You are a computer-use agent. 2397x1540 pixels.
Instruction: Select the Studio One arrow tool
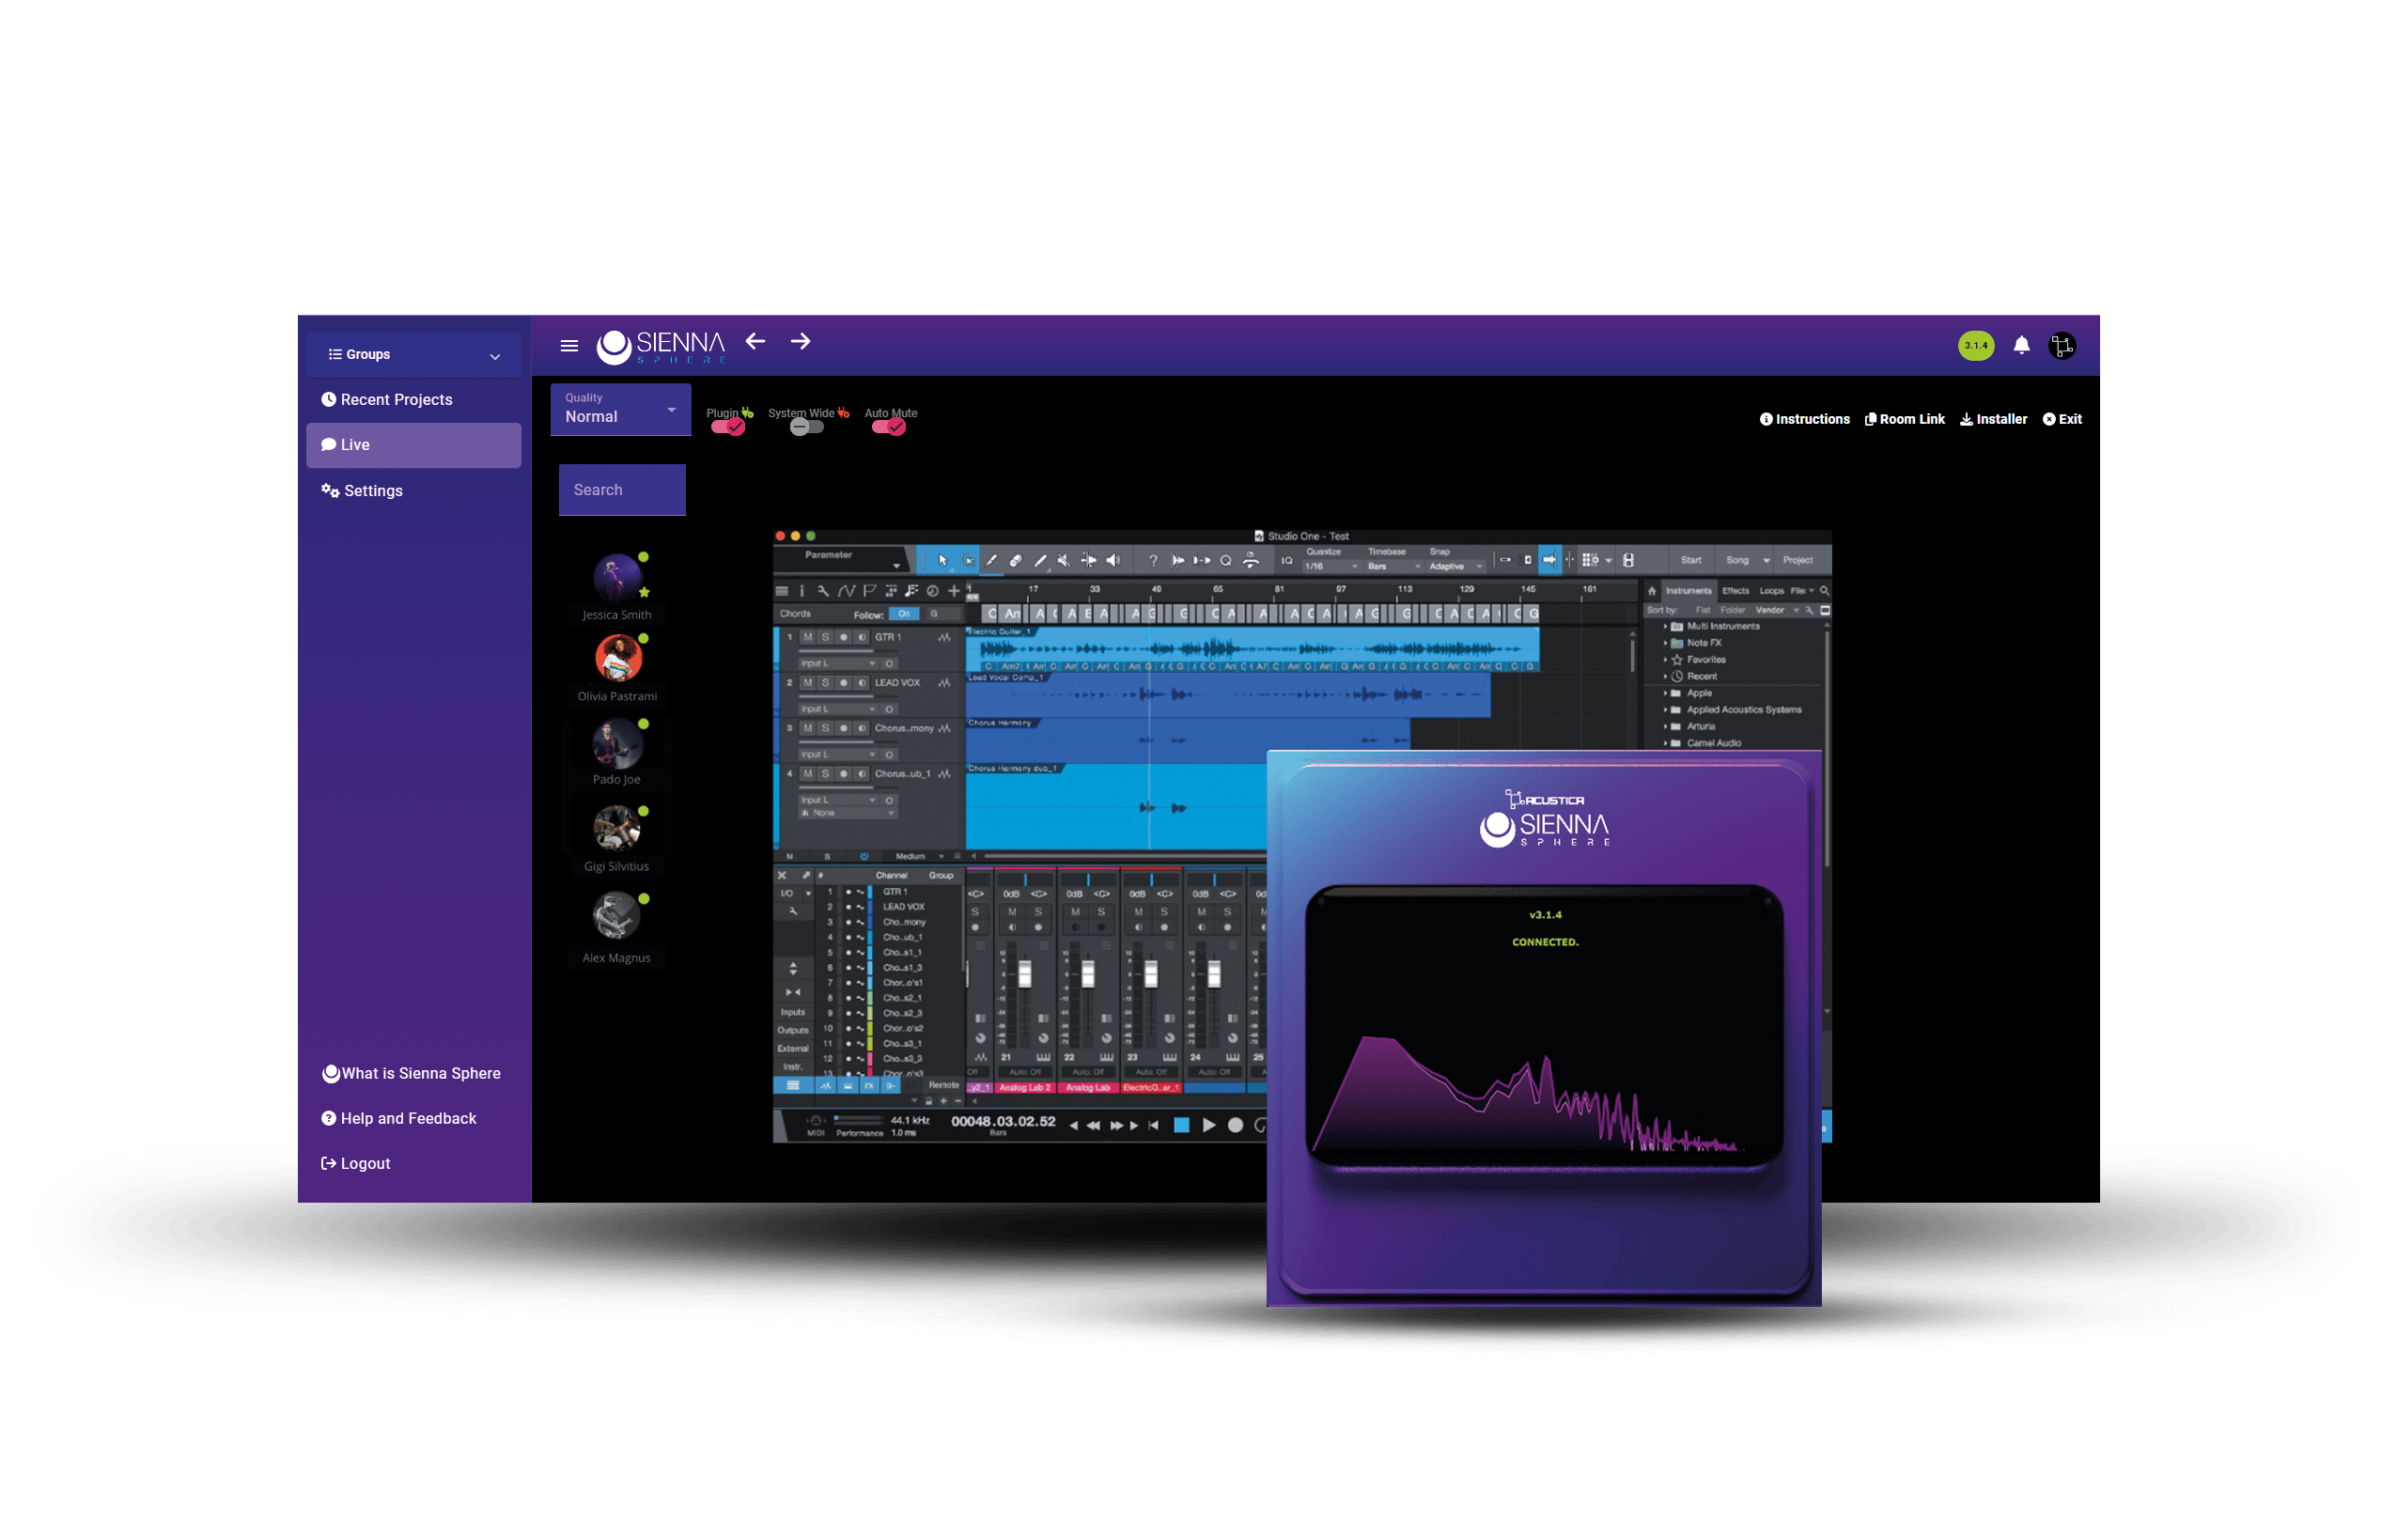[942, 561]
